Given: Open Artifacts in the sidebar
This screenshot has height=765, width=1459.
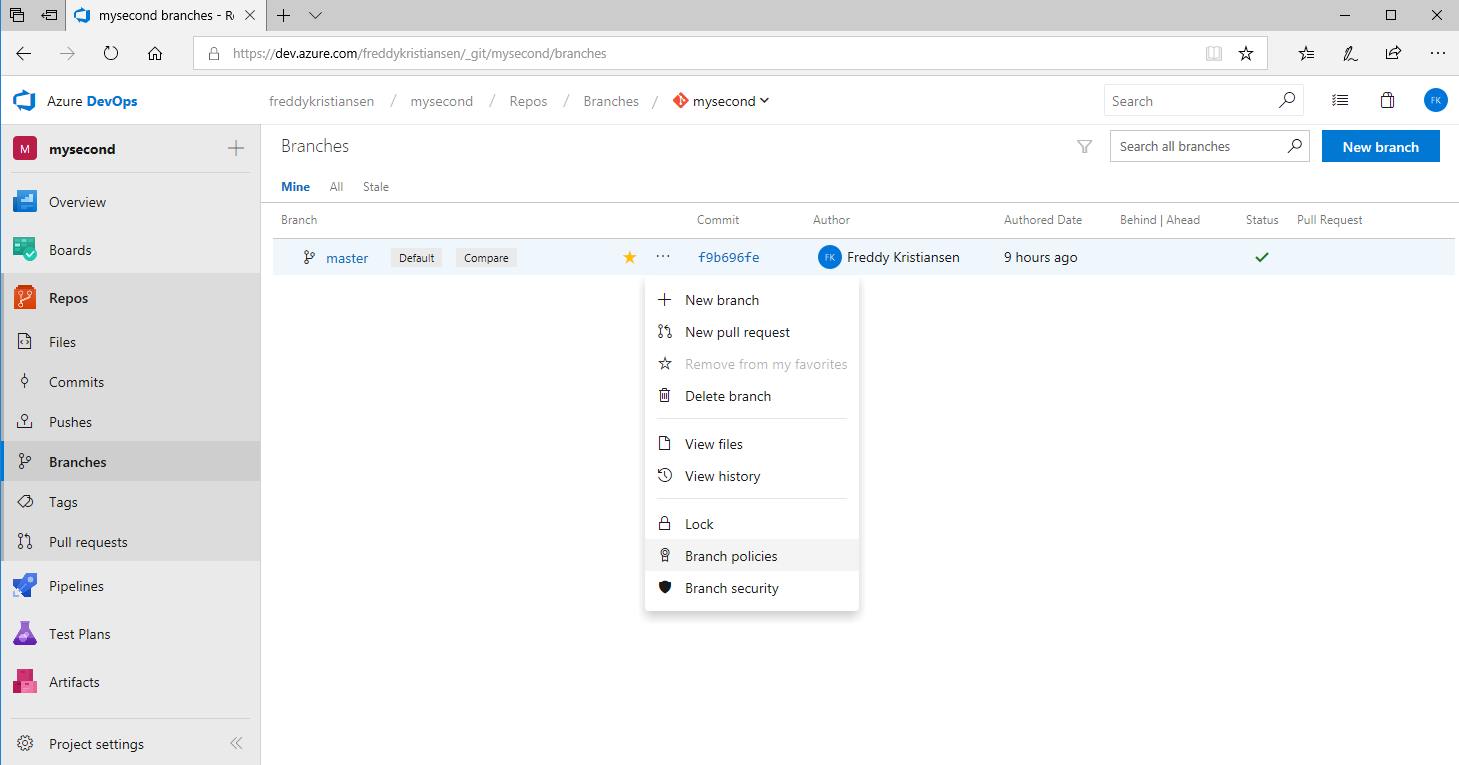Looking at the screenshot, I should pos(74,682).
